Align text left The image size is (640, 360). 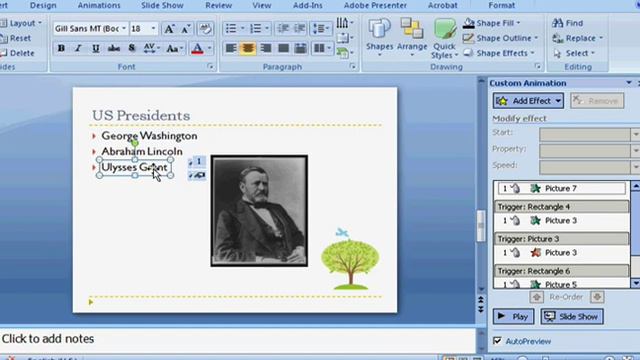point(231,48)
